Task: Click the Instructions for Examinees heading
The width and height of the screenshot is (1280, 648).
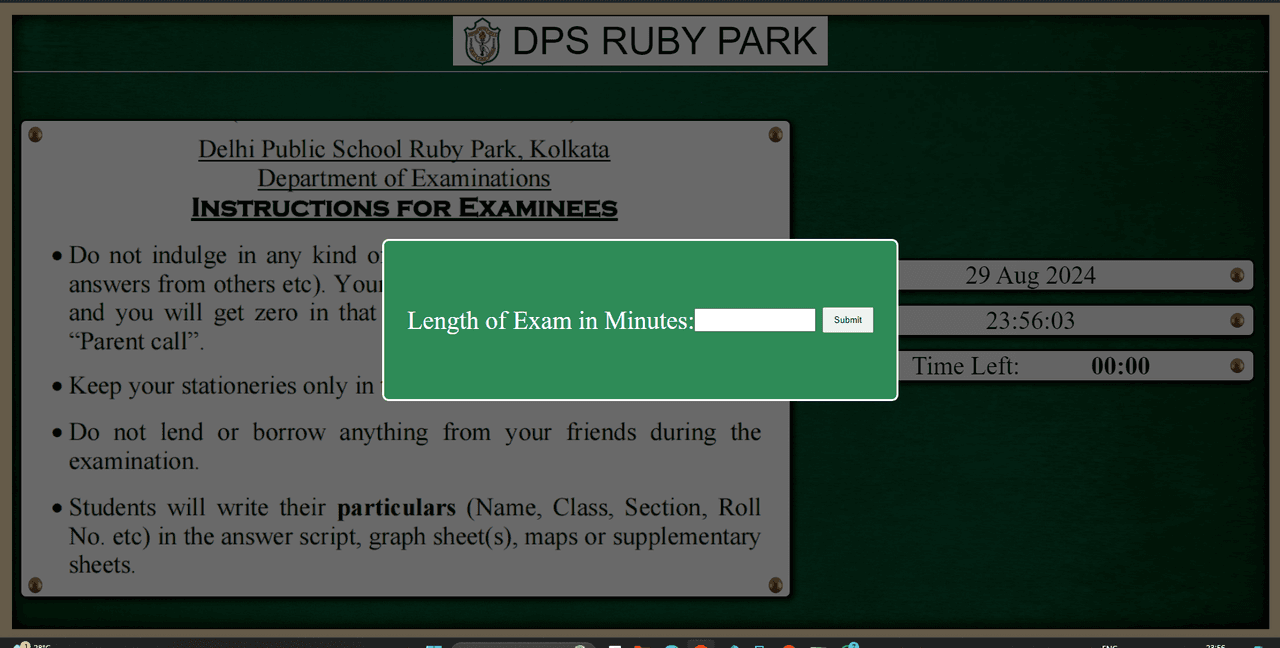Action: click(x=404, y=208)
